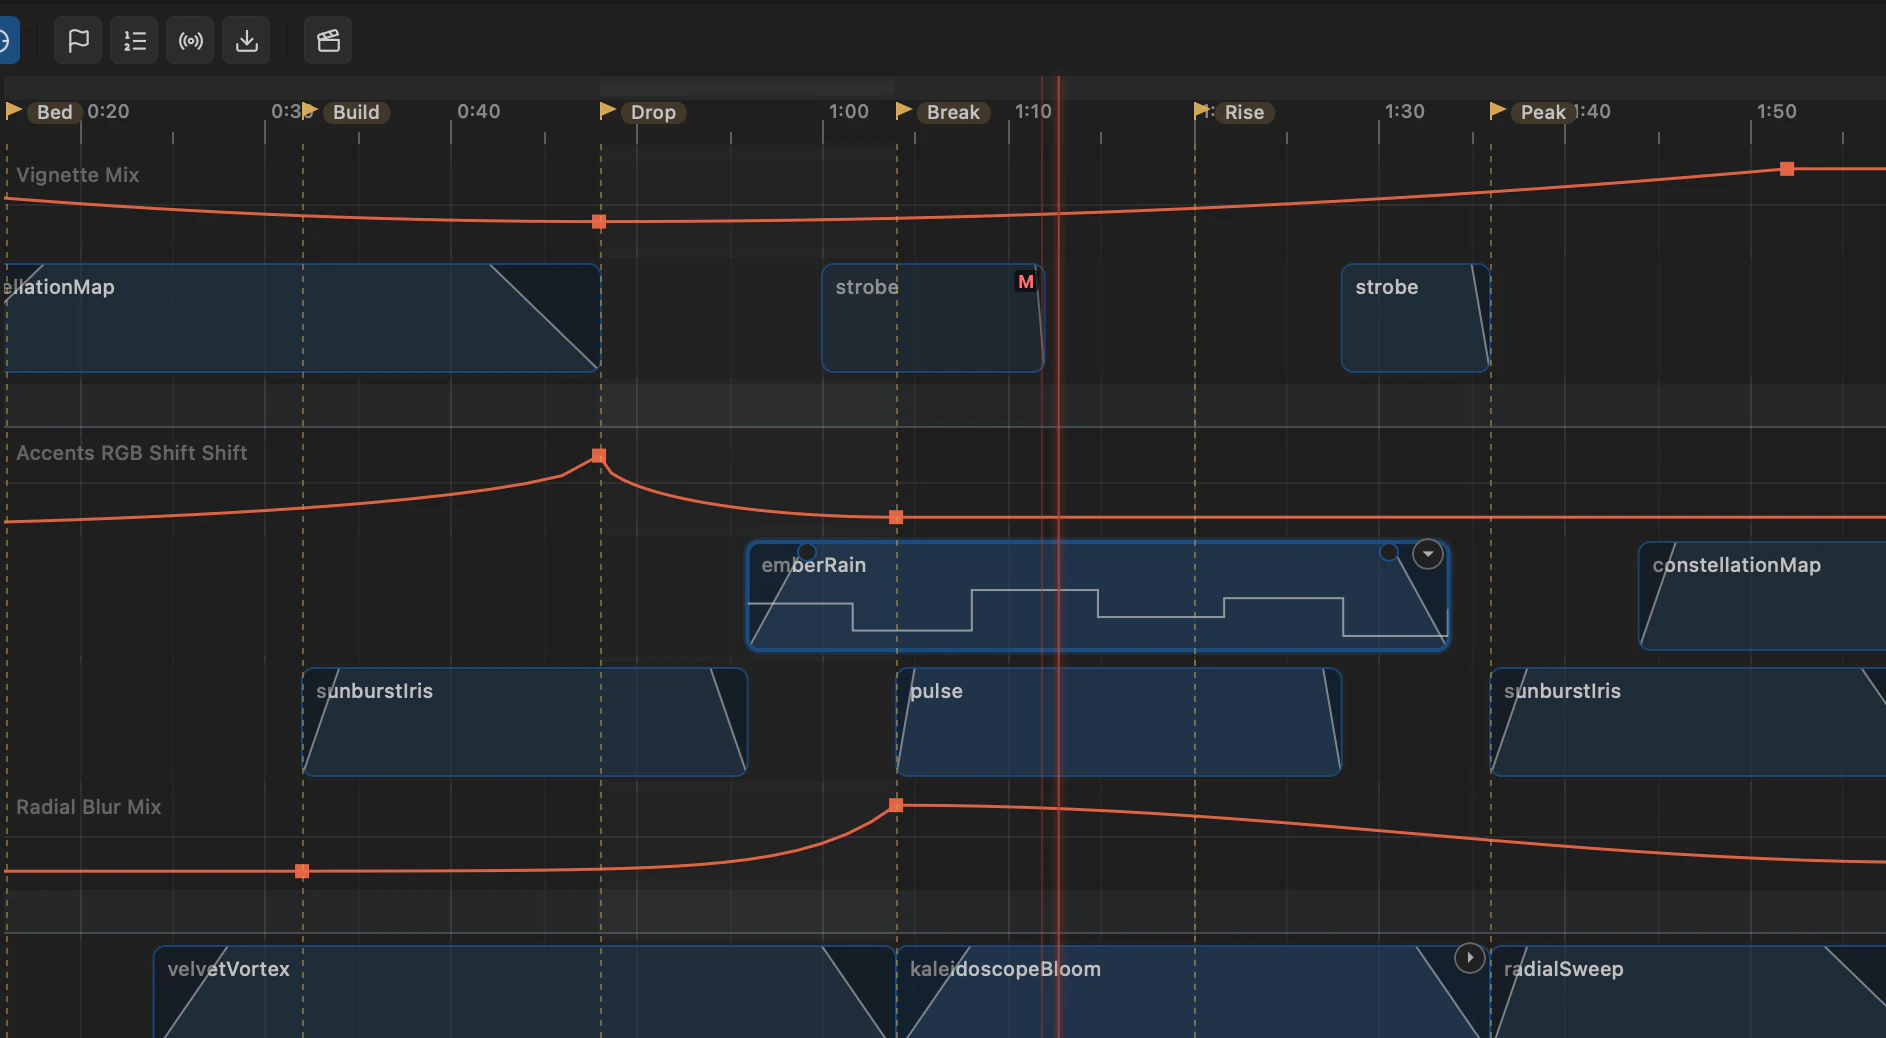This screenshot has width=1886, height=1038.
Task: Select the strobe clip ending at Peak marker
Action: 1415,318
